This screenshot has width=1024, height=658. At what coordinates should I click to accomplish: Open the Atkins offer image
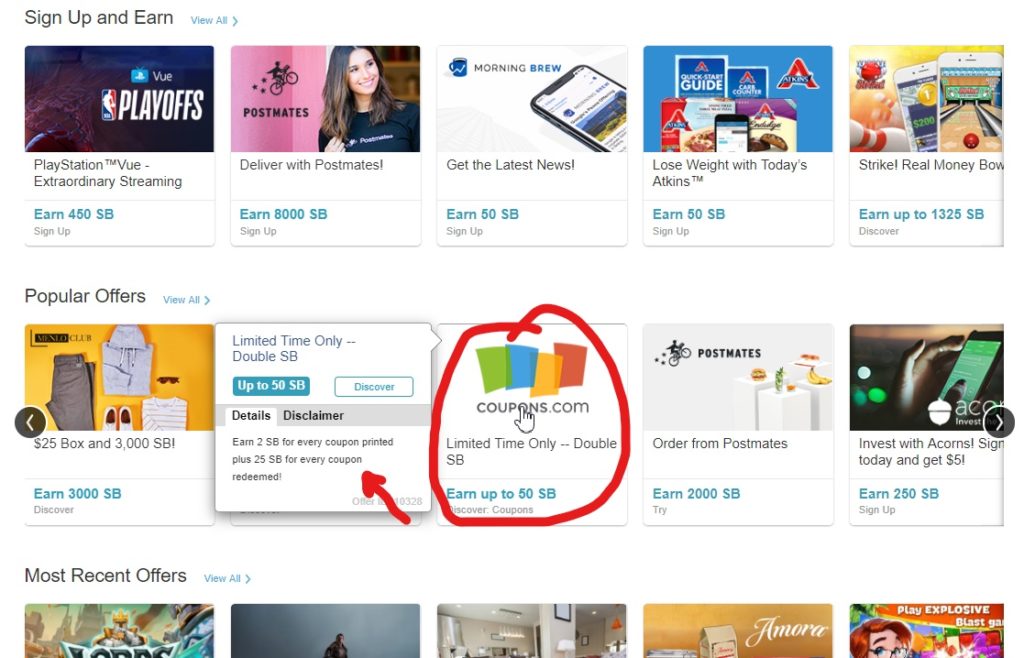coord(738,99)
